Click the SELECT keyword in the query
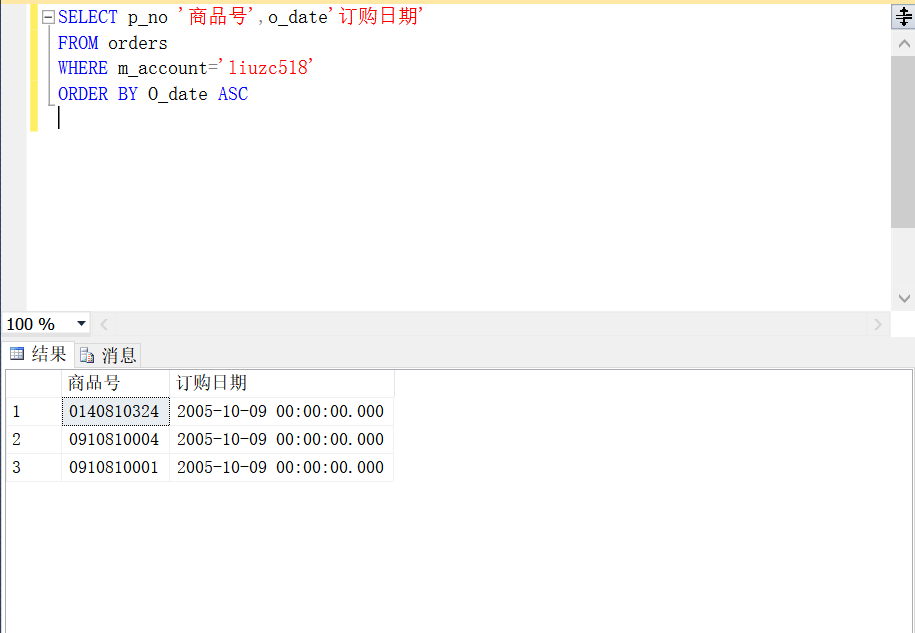915x633 pixels. (x=88, y=18)
